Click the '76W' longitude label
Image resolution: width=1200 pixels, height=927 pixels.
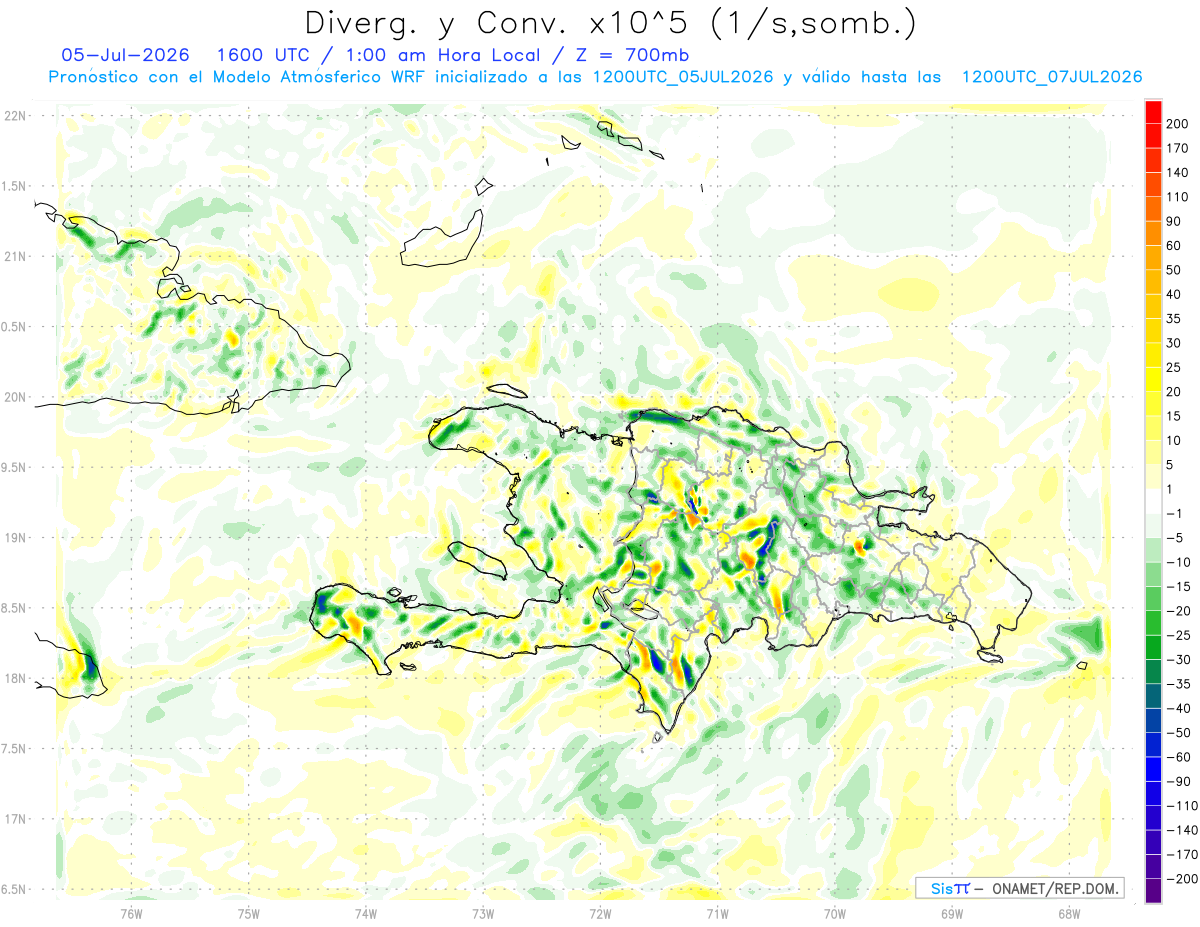(131, 912)
